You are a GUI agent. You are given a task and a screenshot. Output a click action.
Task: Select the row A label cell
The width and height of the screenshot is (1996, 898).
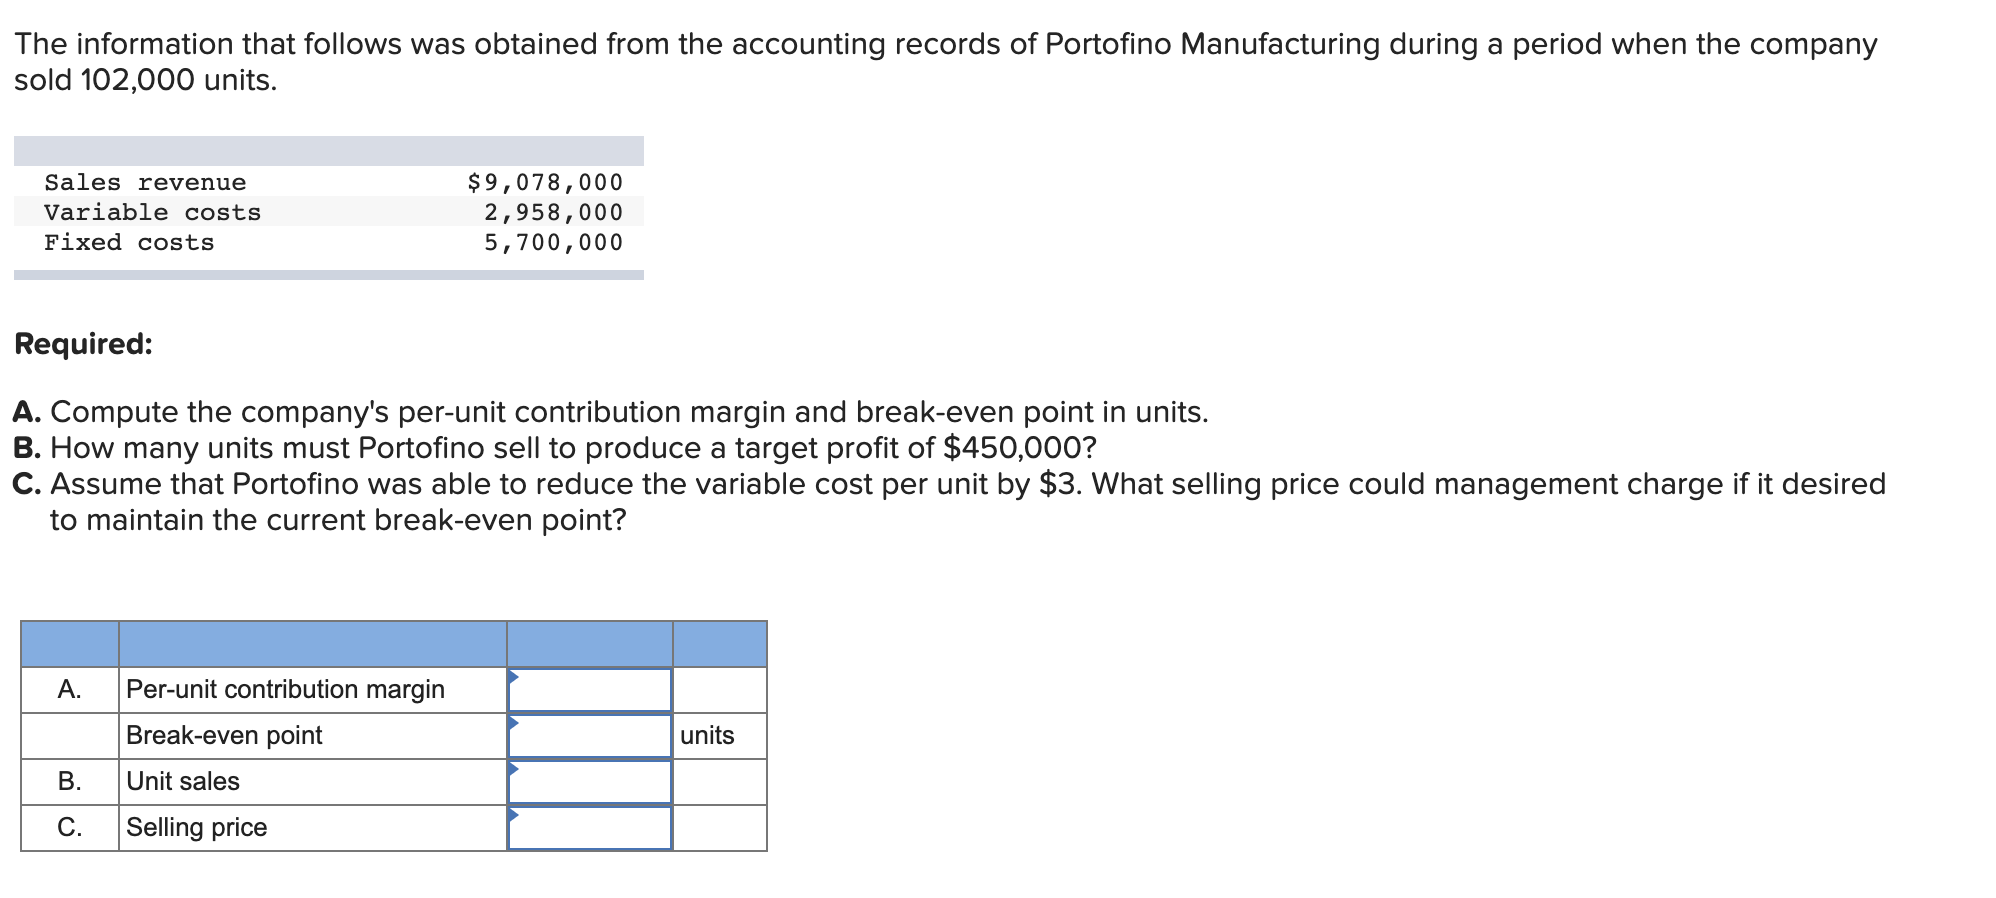tap(70, 690)
